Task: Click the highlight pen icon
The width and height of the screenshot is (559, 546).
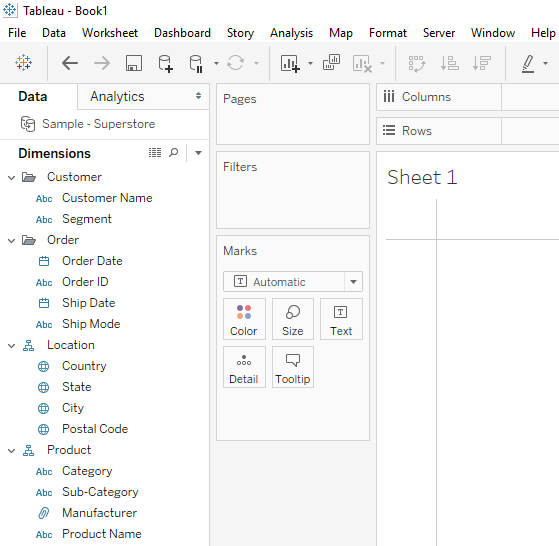Action: point(528,63)
